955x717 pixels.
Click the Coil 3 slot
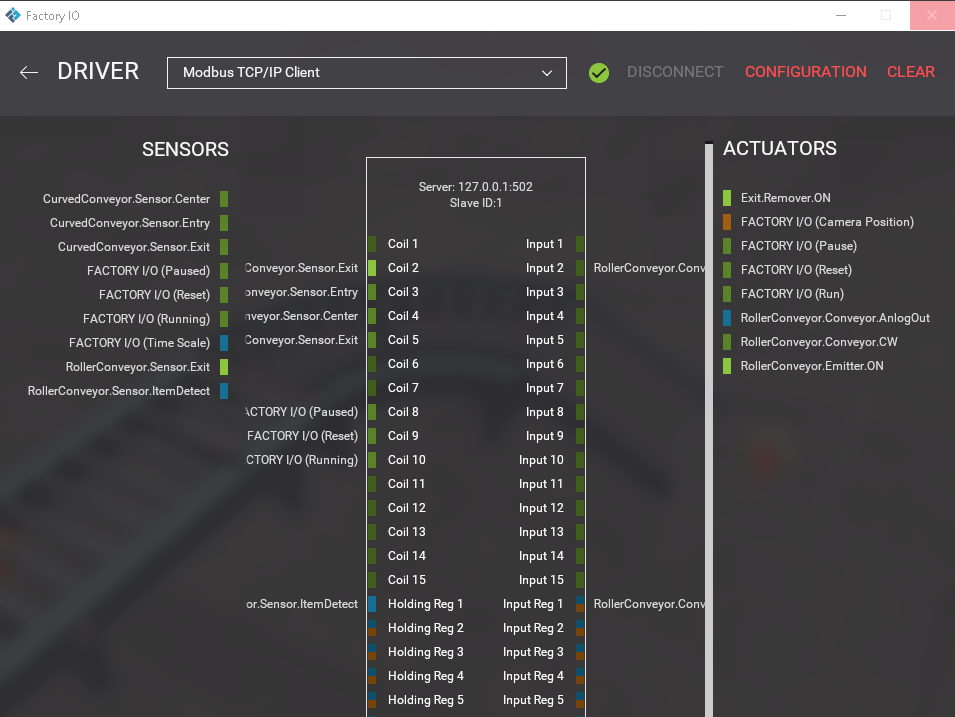403,292
